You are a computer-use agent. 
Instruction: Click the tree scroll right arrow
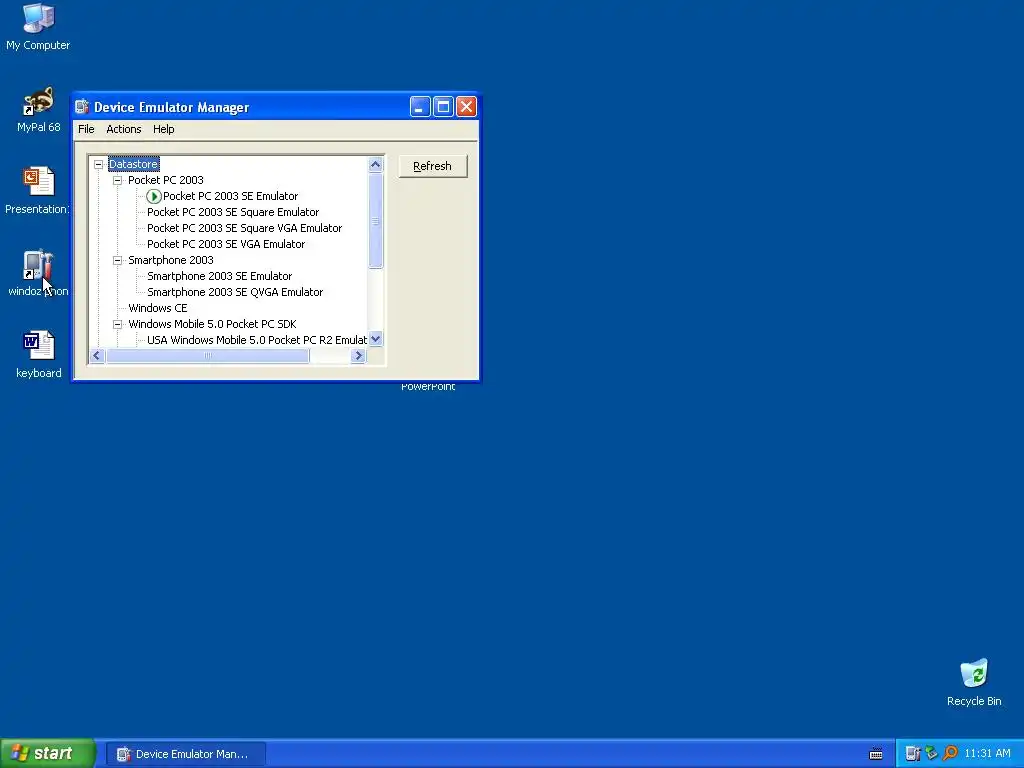coord(358,356)
